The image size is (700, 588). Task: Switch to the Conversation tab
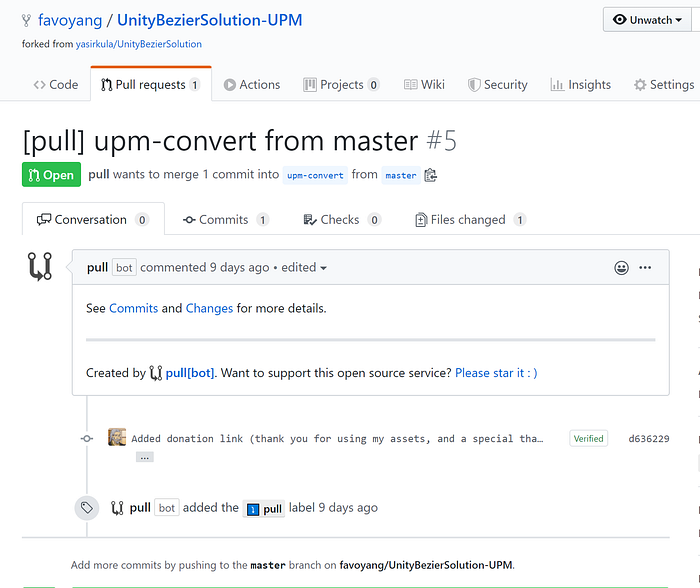(93, 219)
